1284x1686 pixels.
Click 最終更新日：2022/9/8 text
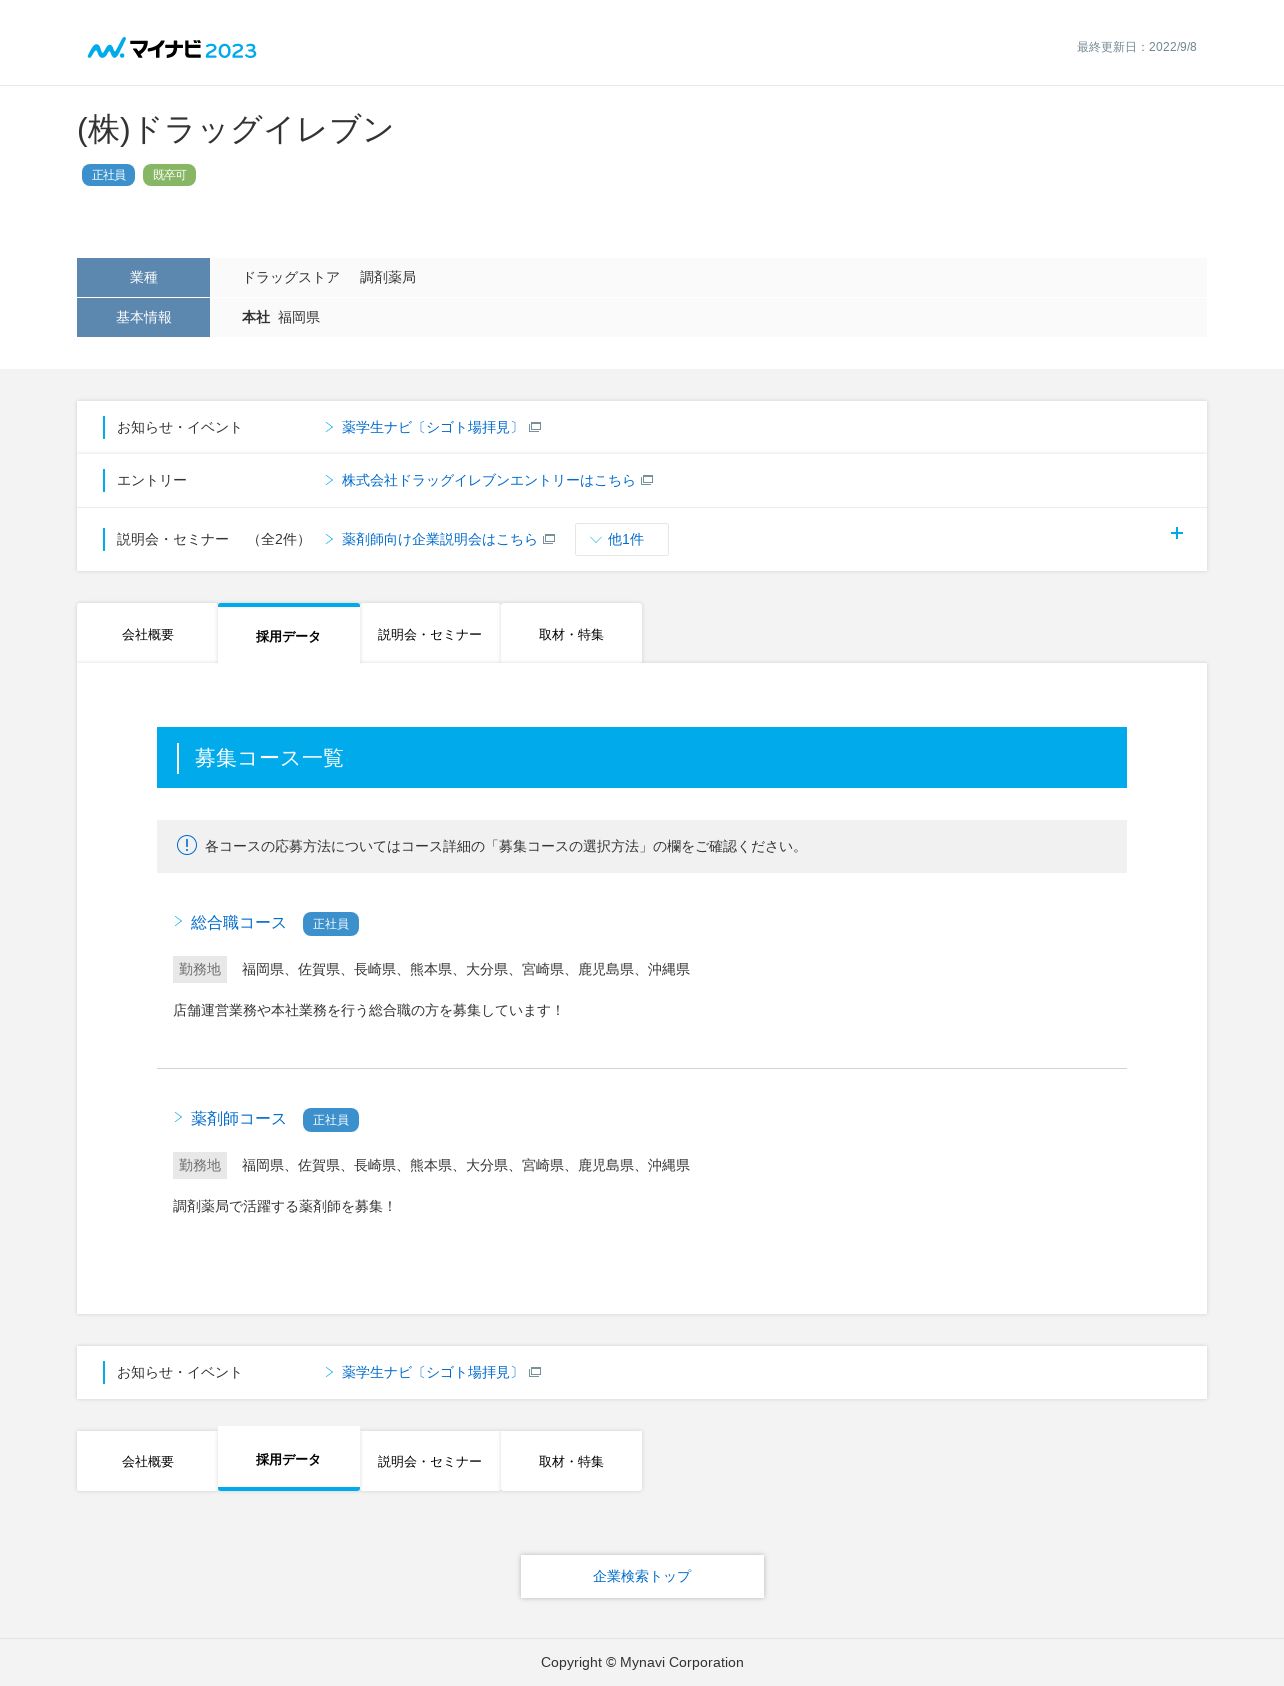[1136, 47]
